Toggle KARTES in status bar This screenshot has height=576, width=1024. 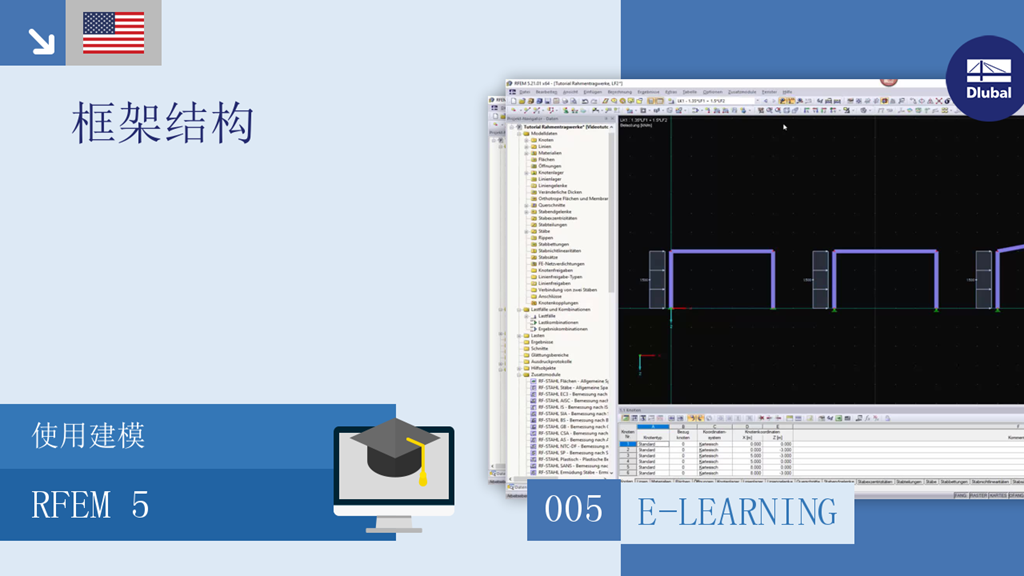coord(998,496)
